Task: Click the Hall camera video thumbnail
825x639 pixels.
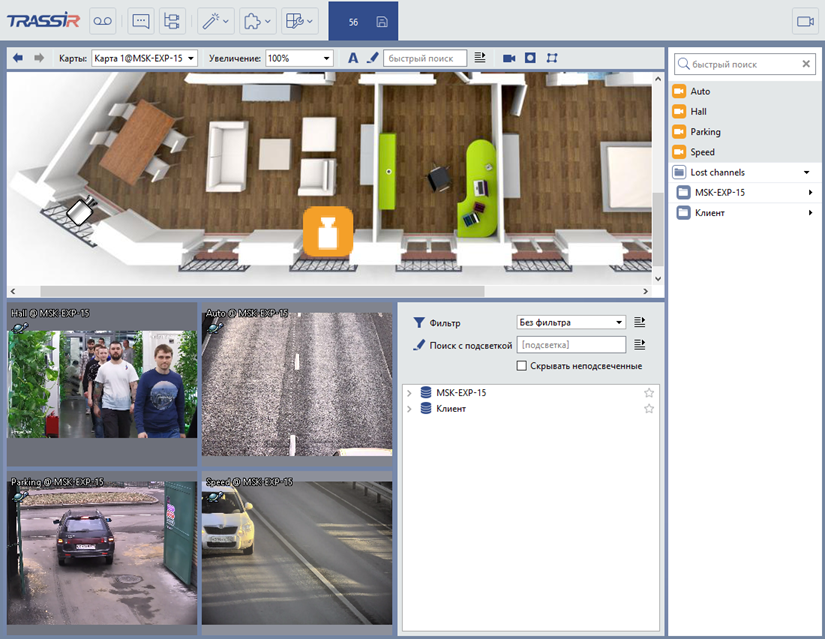Action: (102, 384)
